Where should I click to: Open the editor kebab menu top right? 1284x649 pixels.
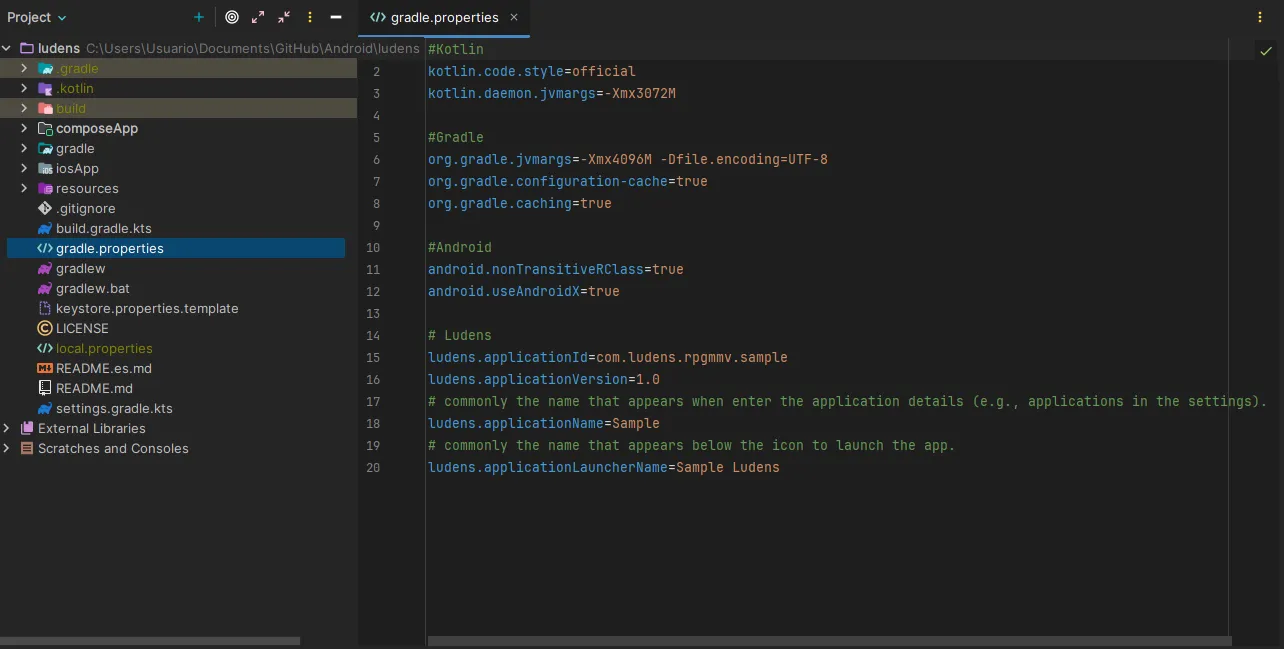point(1260,17)
